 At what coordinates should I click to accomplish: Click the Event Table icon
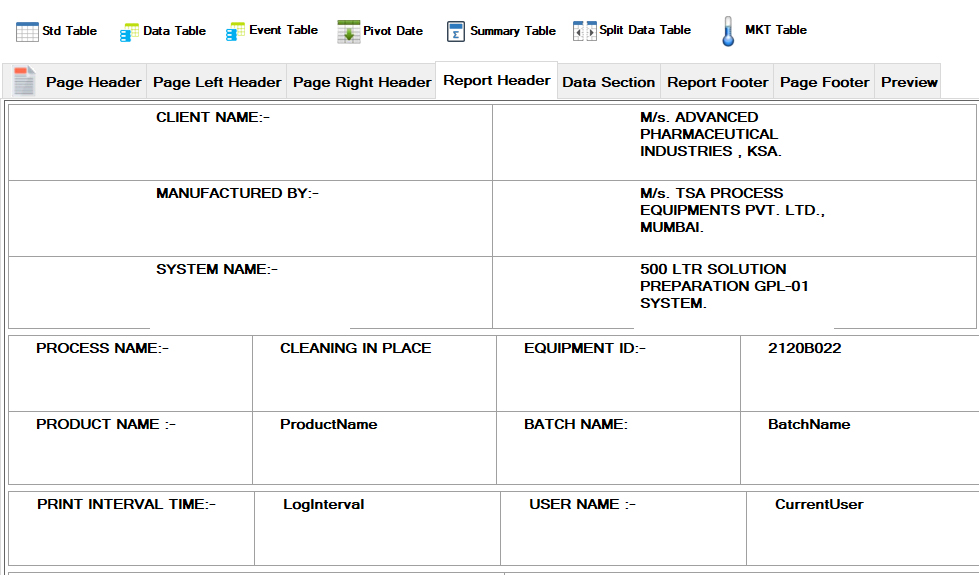235,32
